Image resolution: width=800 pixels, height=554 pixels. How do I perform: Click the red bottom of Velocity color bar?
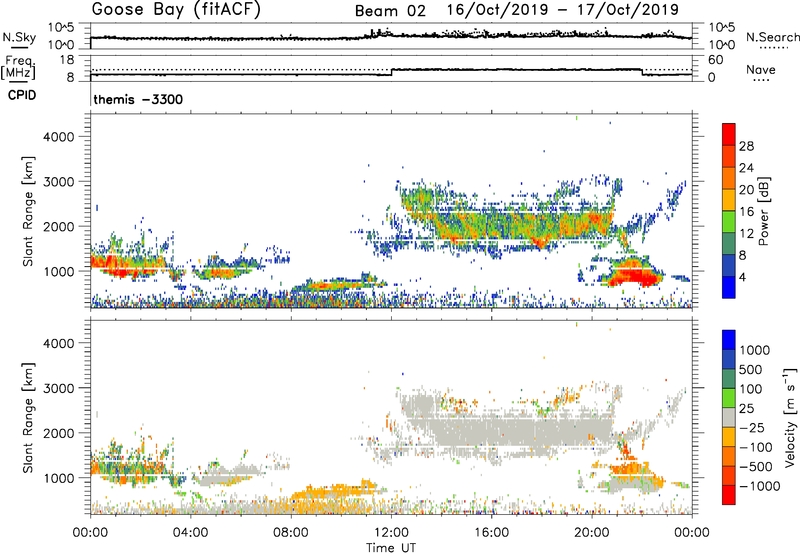[x=729, y=495]
